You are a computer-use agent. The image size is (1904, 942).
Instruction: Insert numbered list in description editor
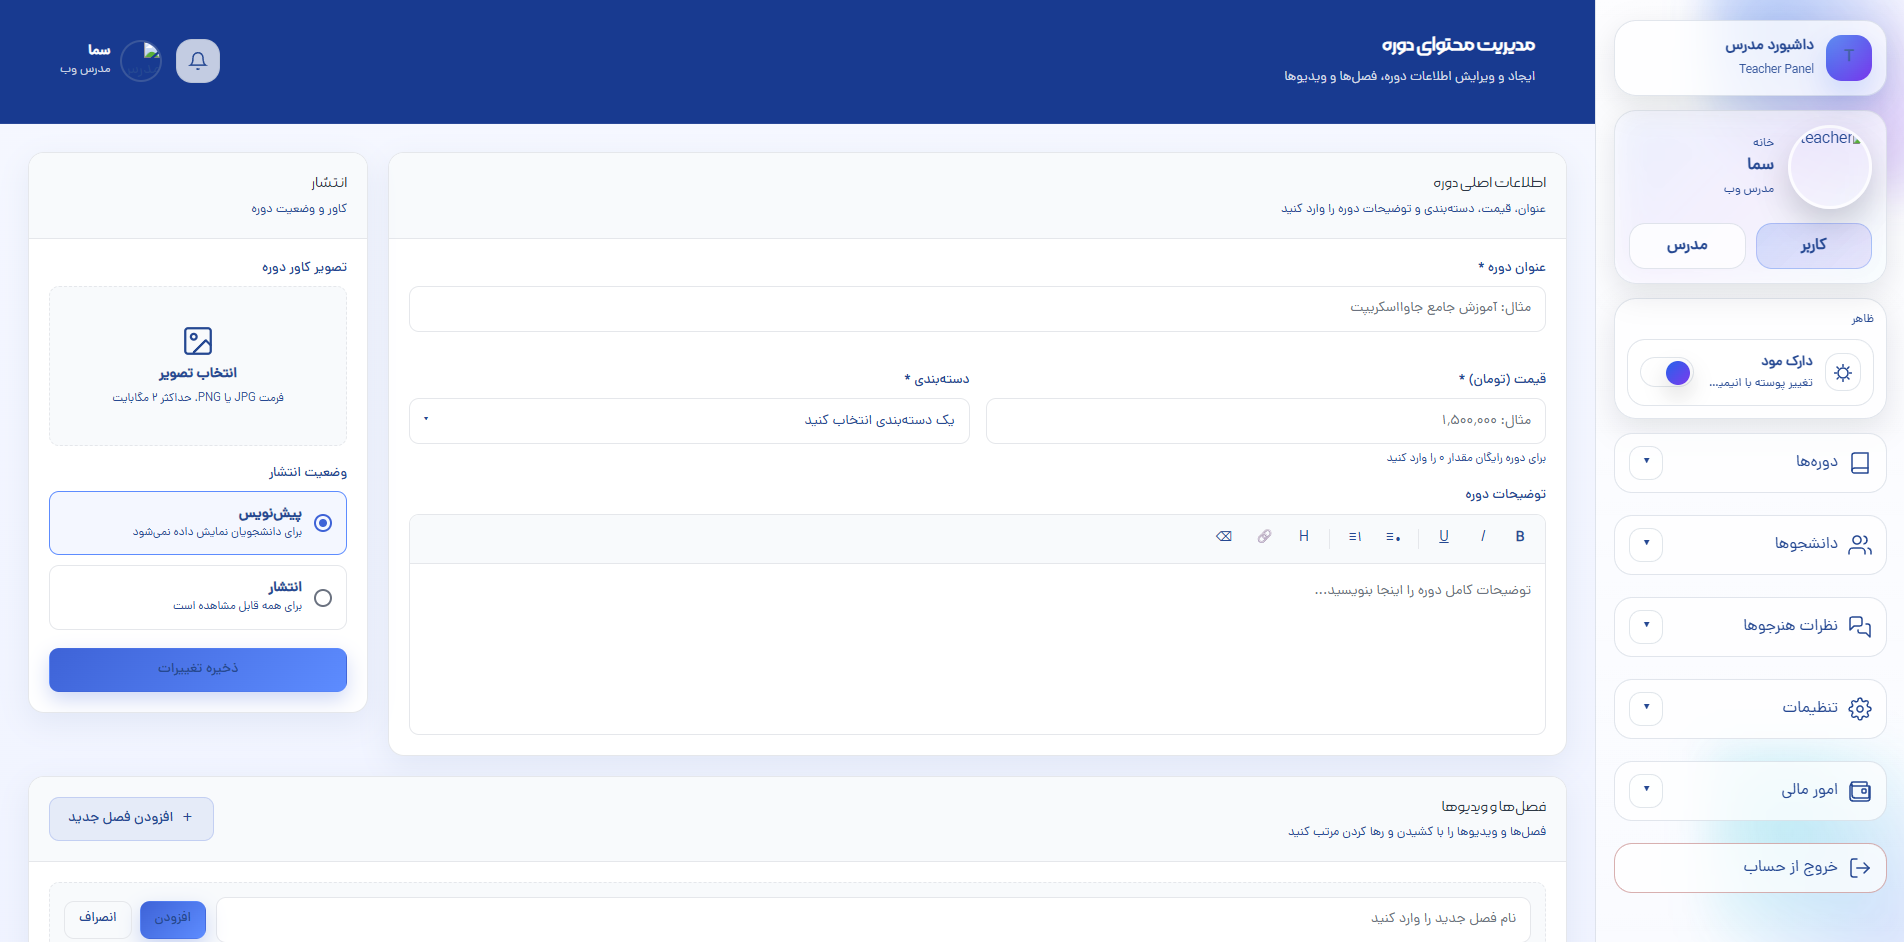pos(1355,537)
